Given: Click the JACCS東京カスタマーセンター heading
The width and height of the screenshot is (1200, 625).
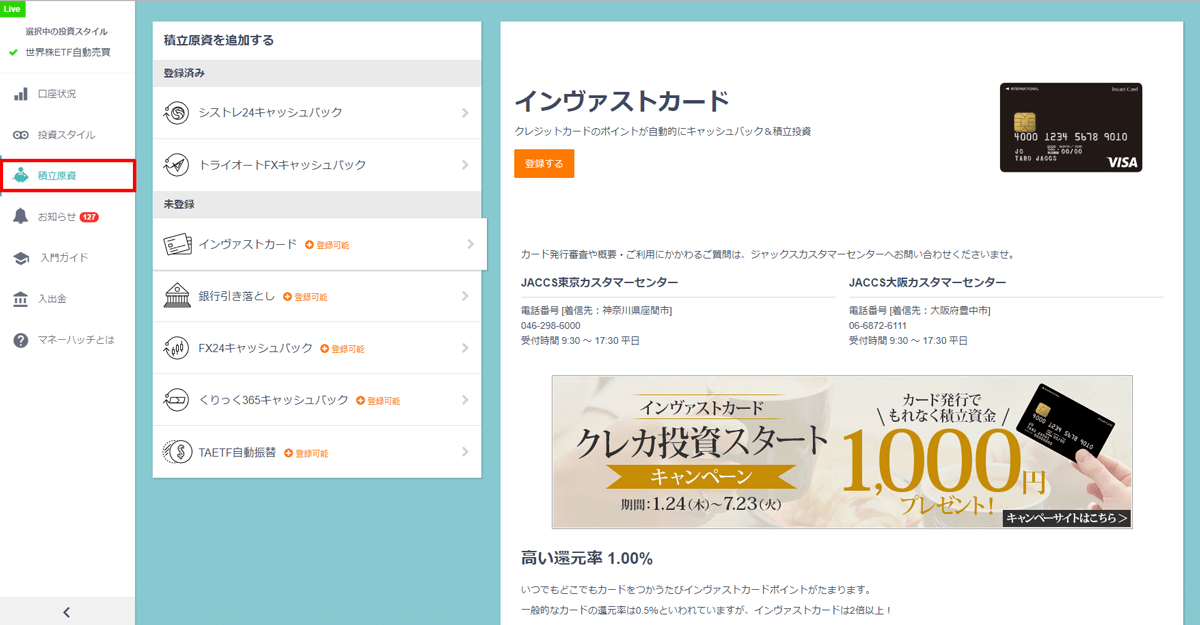Looking at the screenshot, I should click(x=599, y=283).
